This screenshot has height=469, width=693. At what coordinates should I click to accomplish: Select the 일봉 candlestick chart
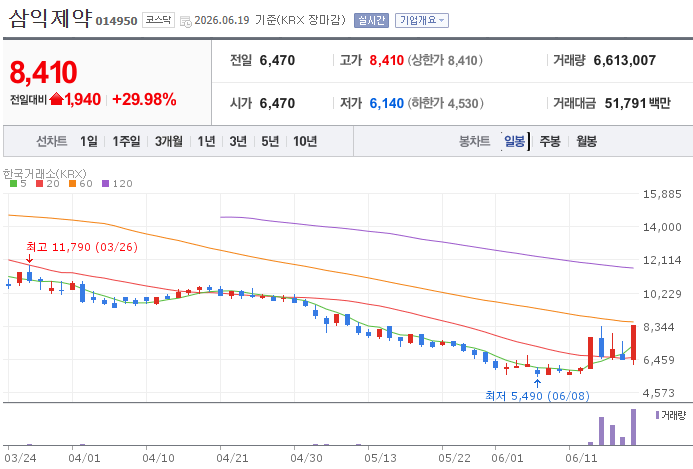[x=514, y=141]
